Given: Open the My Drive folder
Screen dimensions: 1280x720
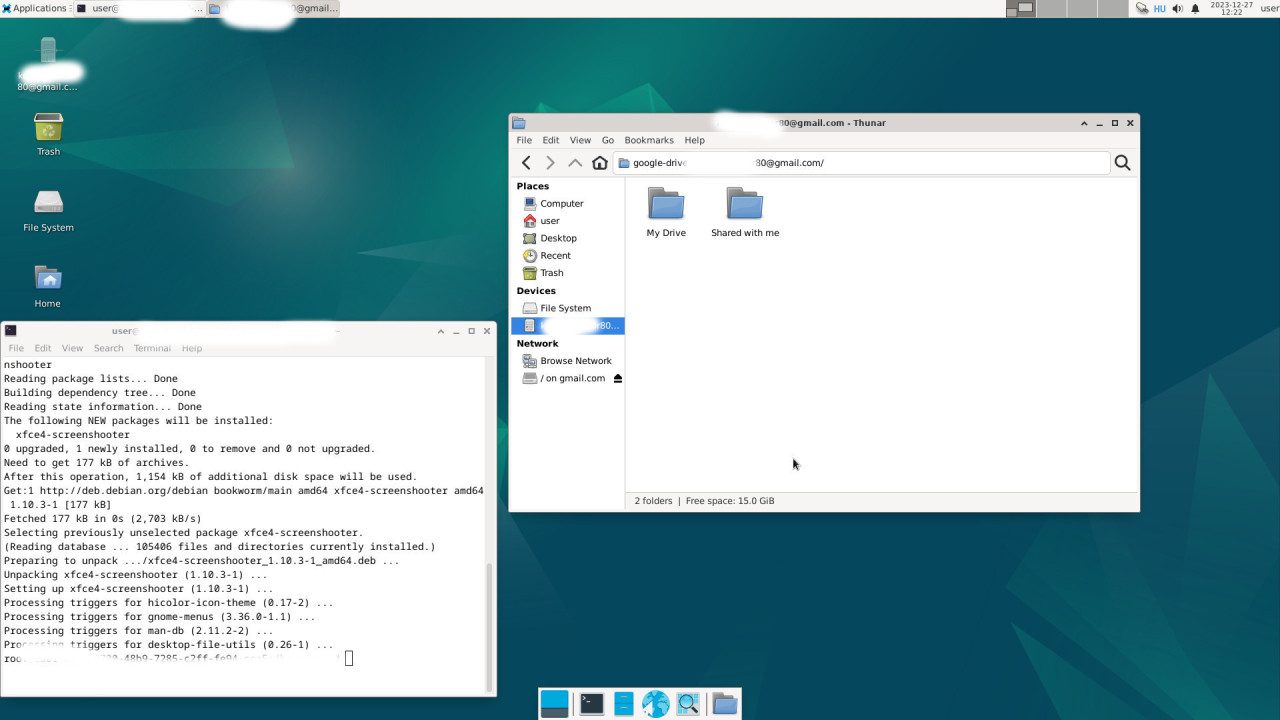Looking at the screenshot, I should [x=666, y=212].
